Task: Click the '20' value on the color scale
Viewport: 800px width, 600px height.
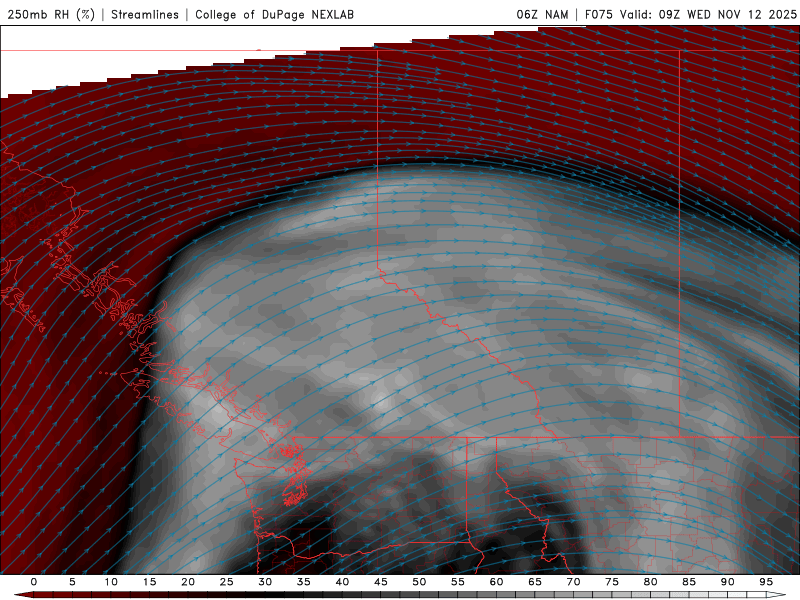Action: tap(188, 582)
